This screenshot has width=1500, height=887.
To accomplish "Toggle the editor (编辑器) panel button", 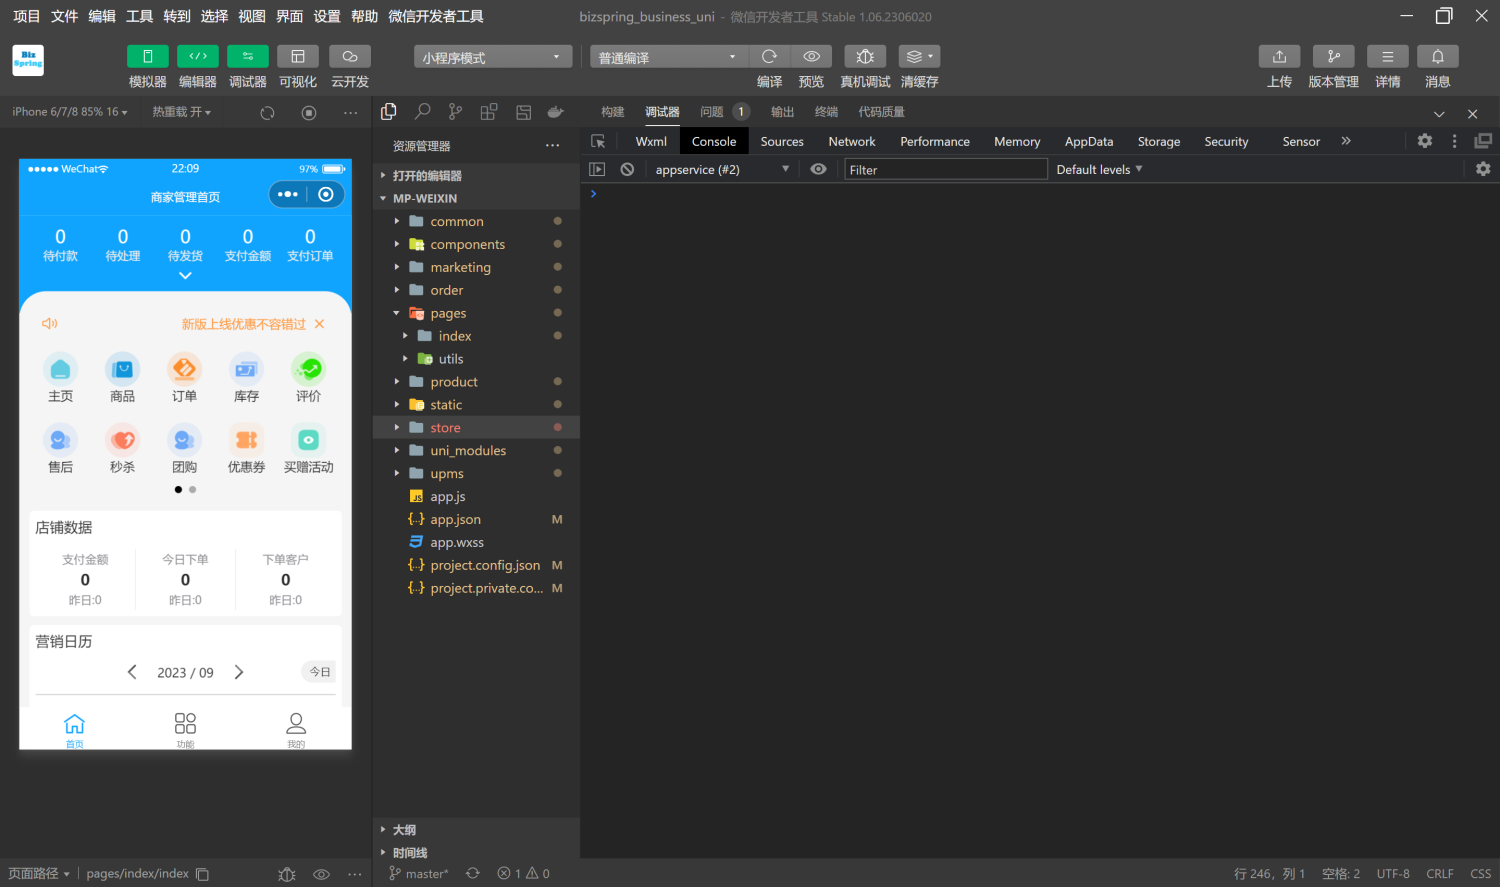I will click(198, 57).
